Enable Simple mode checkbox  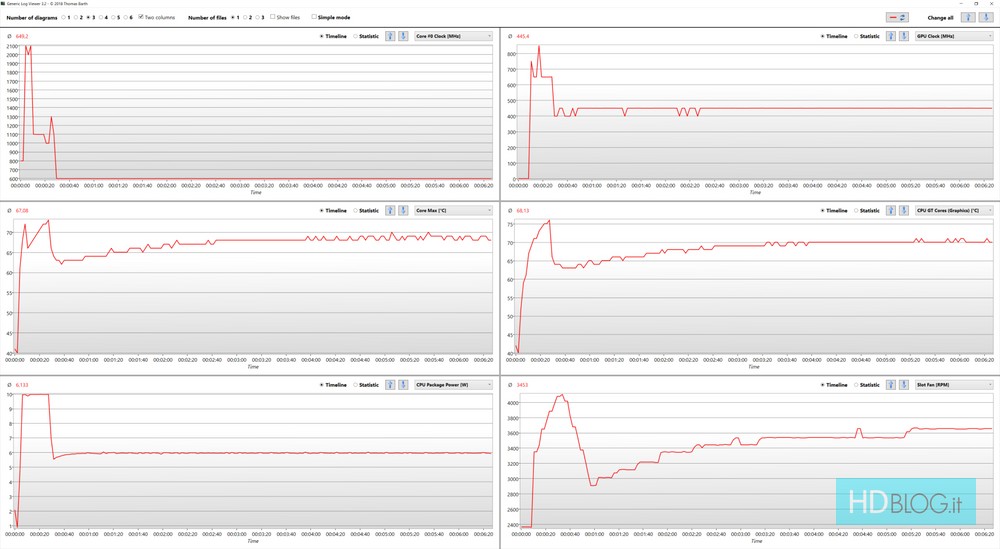click(x=314, y=17)
